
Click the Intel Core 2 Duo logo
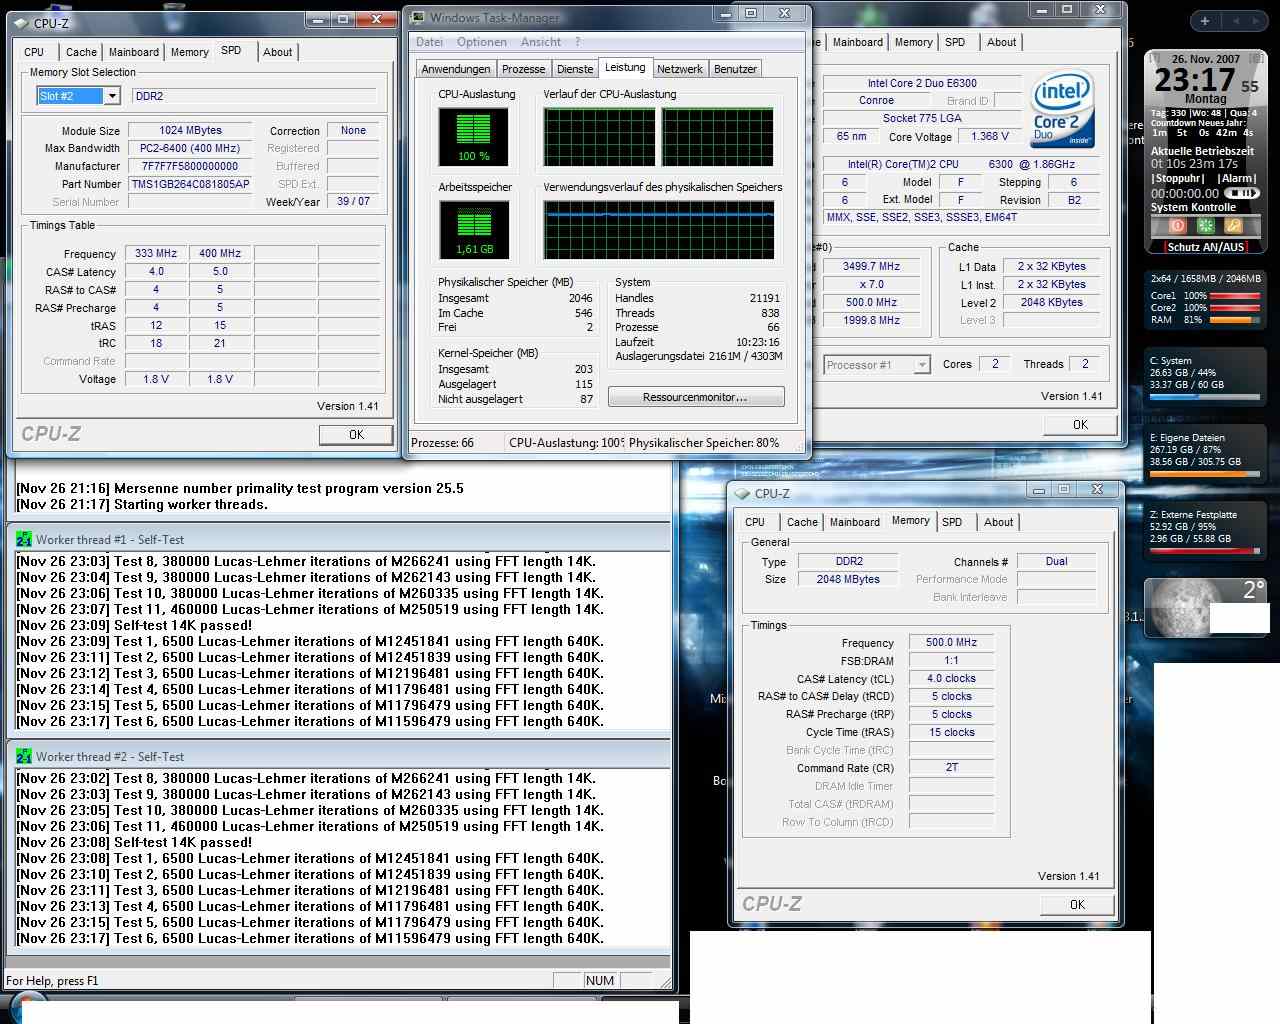(x=1062, y=108)
